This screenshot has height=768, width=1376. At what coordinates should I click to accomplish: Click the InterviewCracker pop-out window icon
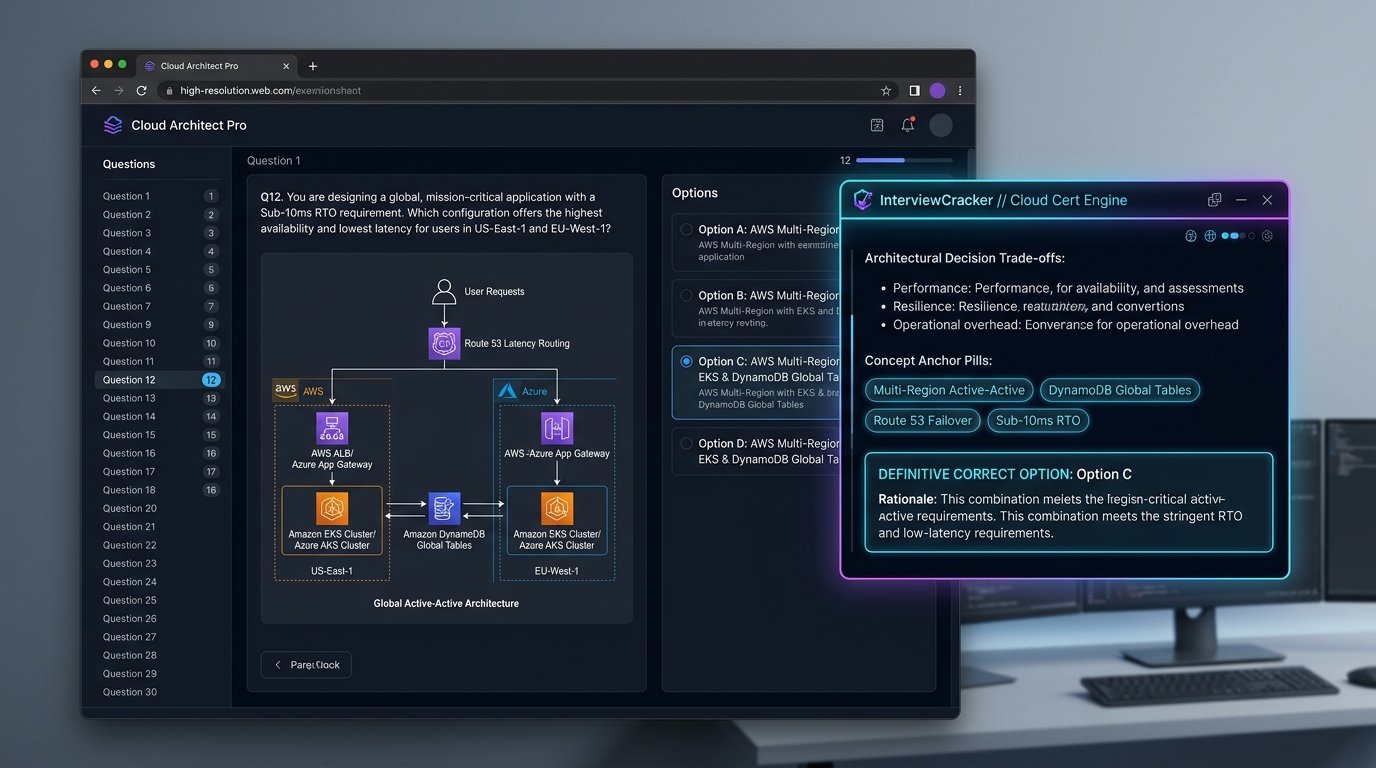click(1215, 200)
